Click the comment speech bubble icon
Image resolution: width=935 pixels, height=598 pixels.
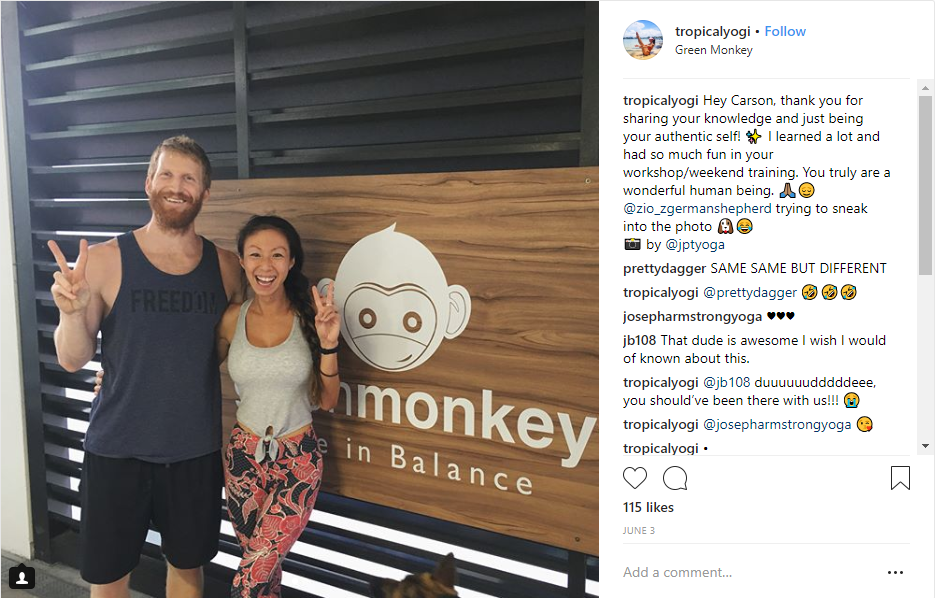675,478
